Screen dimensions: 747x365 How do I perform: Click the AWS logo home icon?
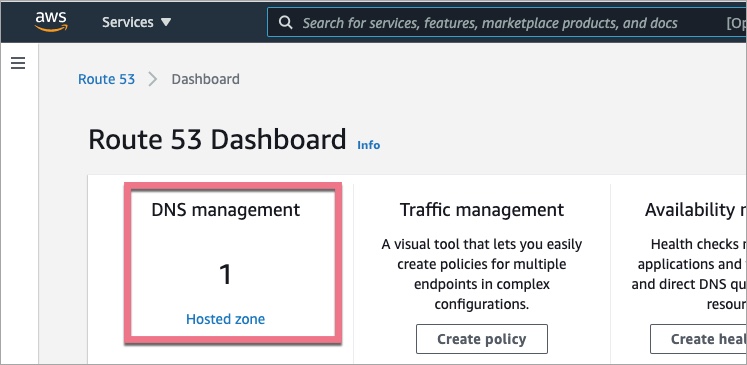(51, 22)
